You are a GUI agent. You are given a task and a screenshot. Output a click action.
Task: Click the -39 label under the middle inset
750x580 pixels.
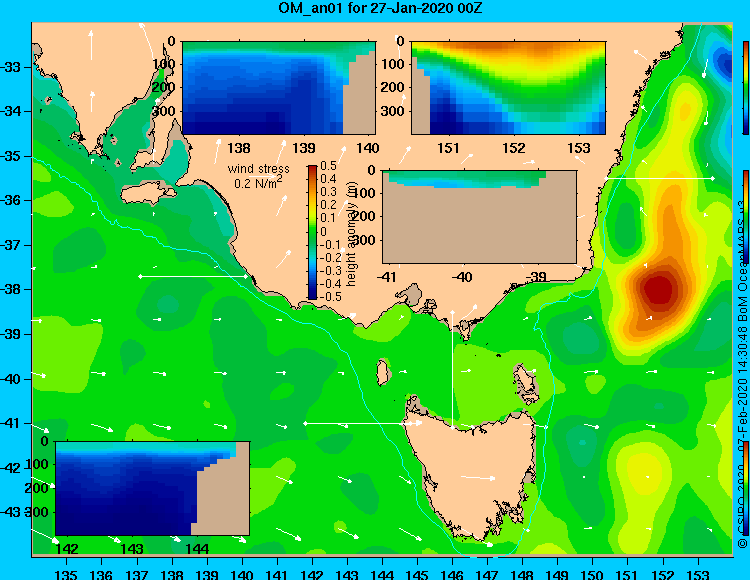pos(536,277)
